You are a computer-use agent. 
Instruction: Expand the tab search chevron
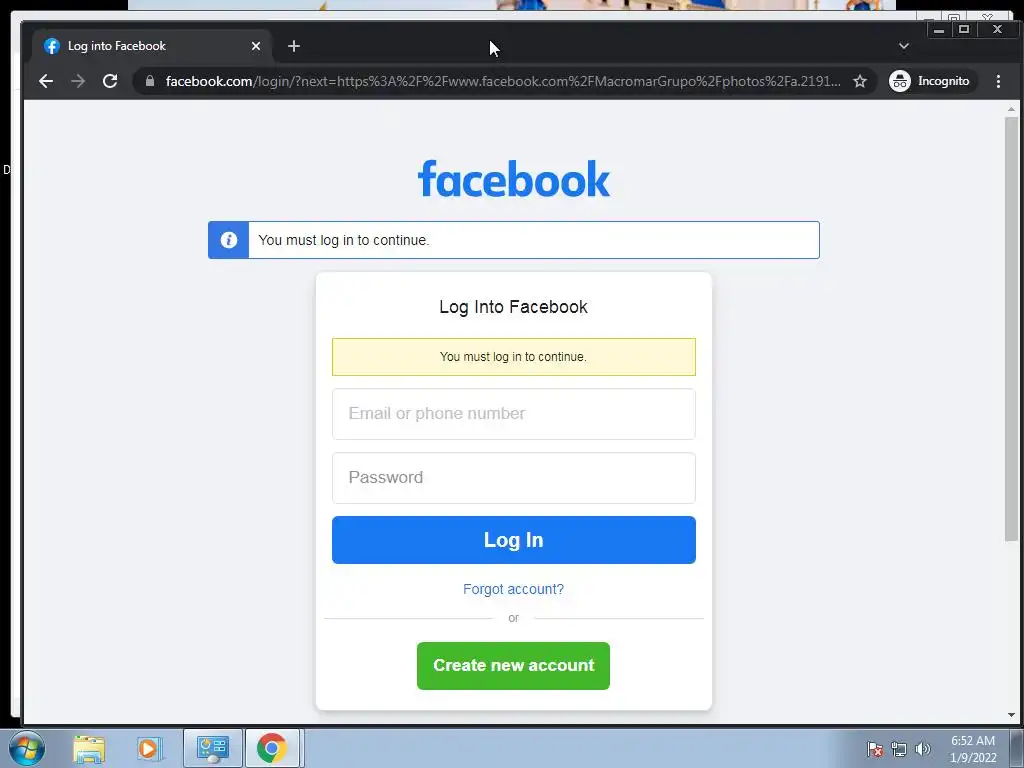pos(903,46)
